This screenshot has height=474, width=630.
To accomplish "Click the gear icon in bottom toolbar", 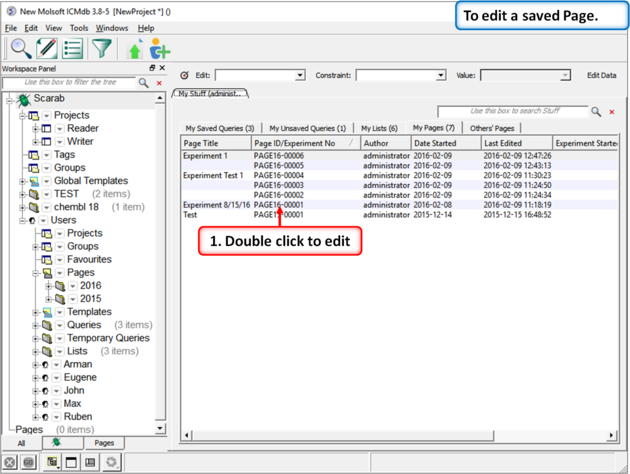I will click(x=111, y=462).
